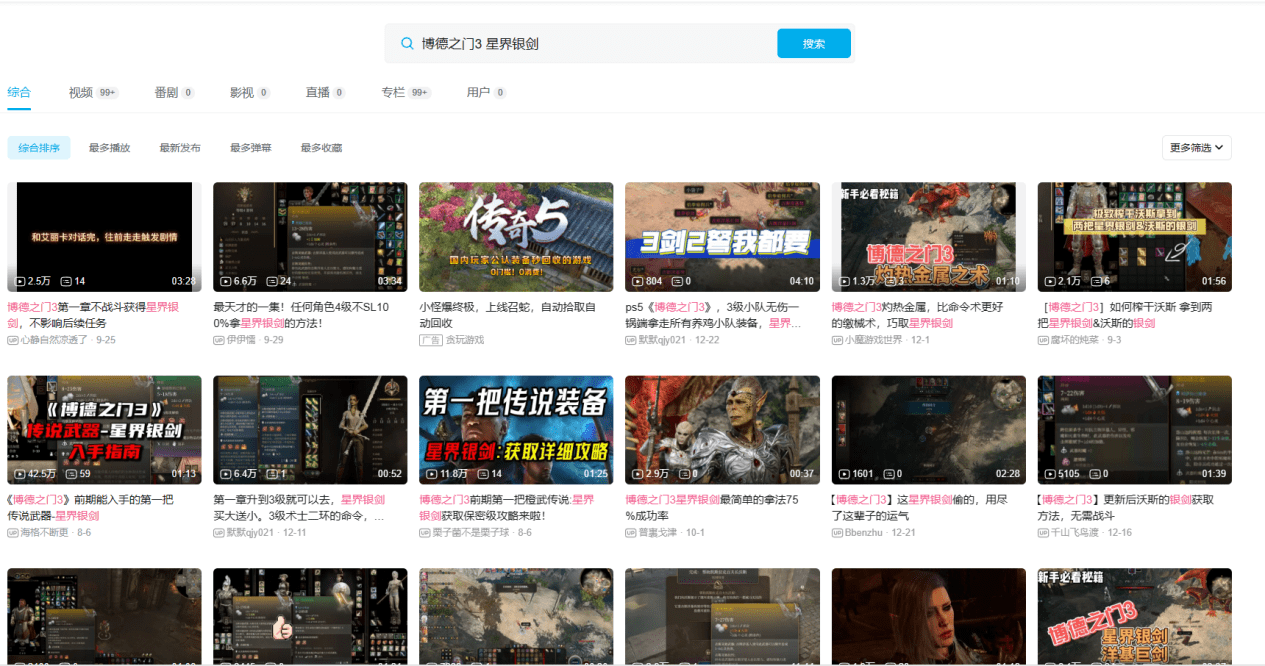Image resolution: width=1265 pixels, height=666 pixels.
Task: Sort results by 最新发布
Action: (x=180, y=148)
